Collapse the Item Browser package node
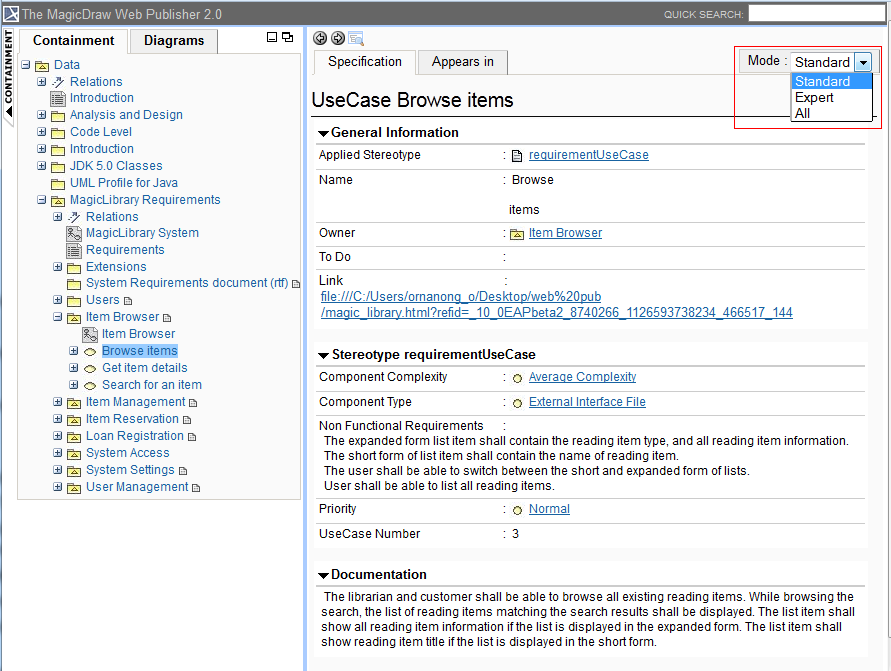The height and width of the screenshot is (671, 891). 58,317
